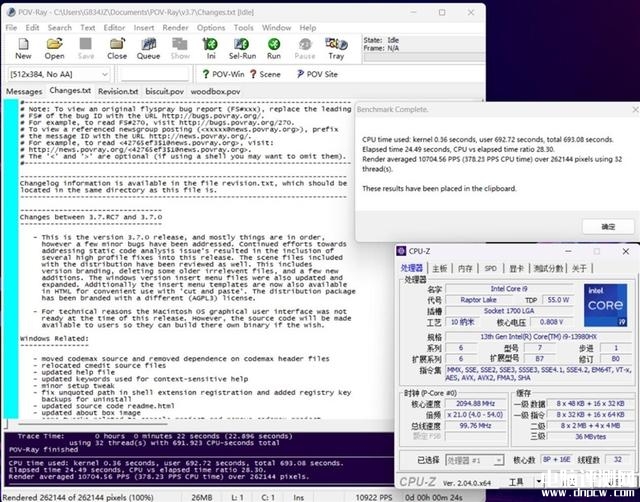Click the 0d 00h 00m 24s status entry
The height and width of the screenshot is (502, 640).
coord(433,498)
